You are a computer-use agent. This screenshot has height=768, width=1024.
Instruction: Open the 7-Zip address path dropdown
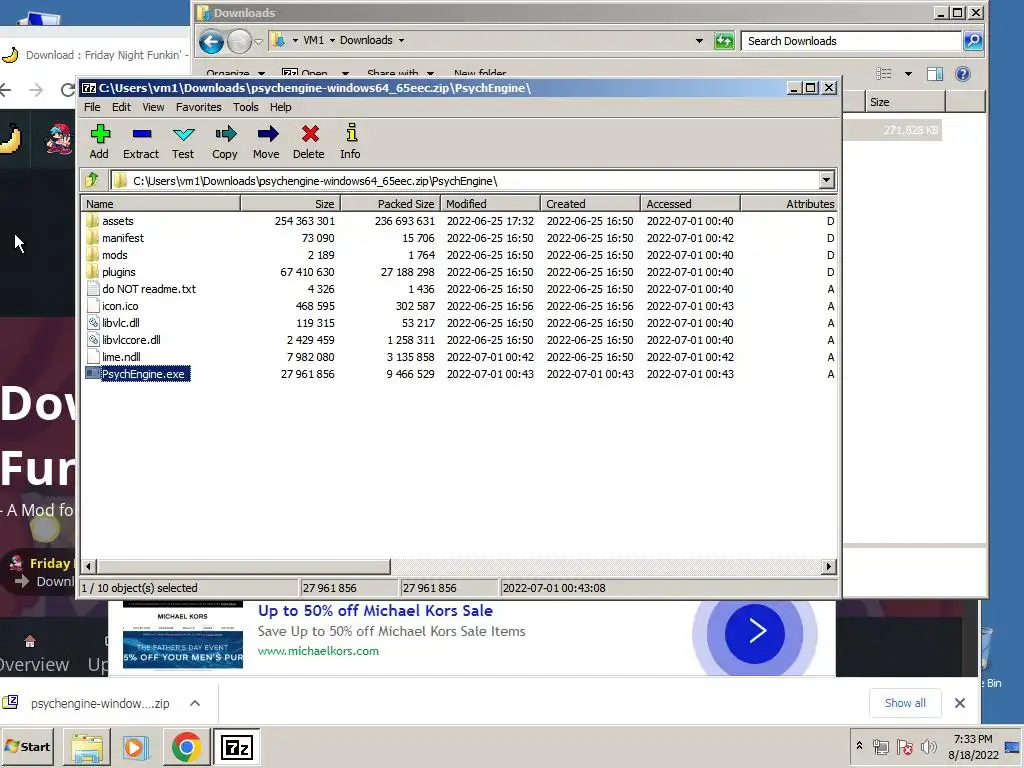826,180
